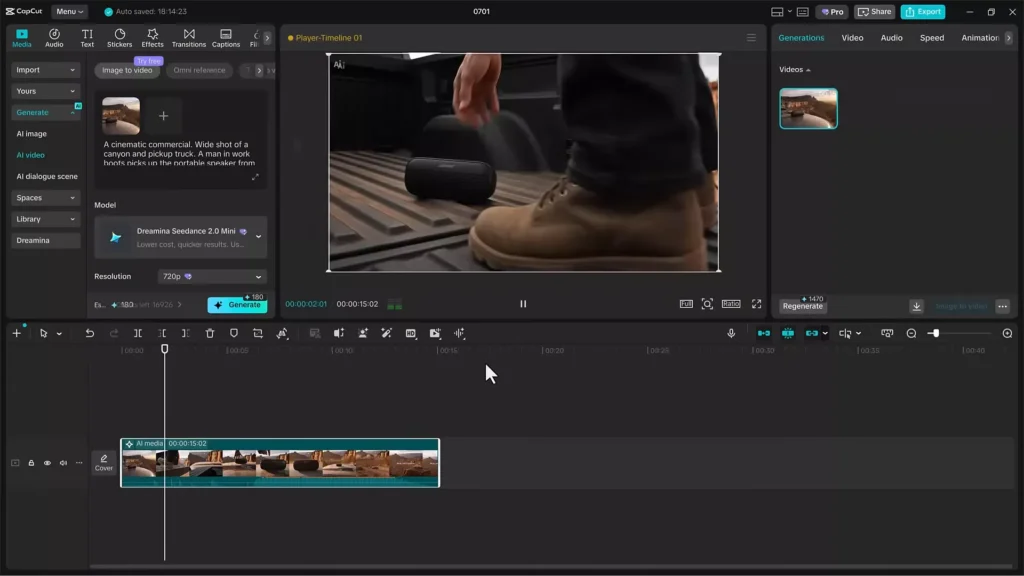Enter fullscreen preview with expand arrows icon
1024x576 pixels.
click(756, 304)
